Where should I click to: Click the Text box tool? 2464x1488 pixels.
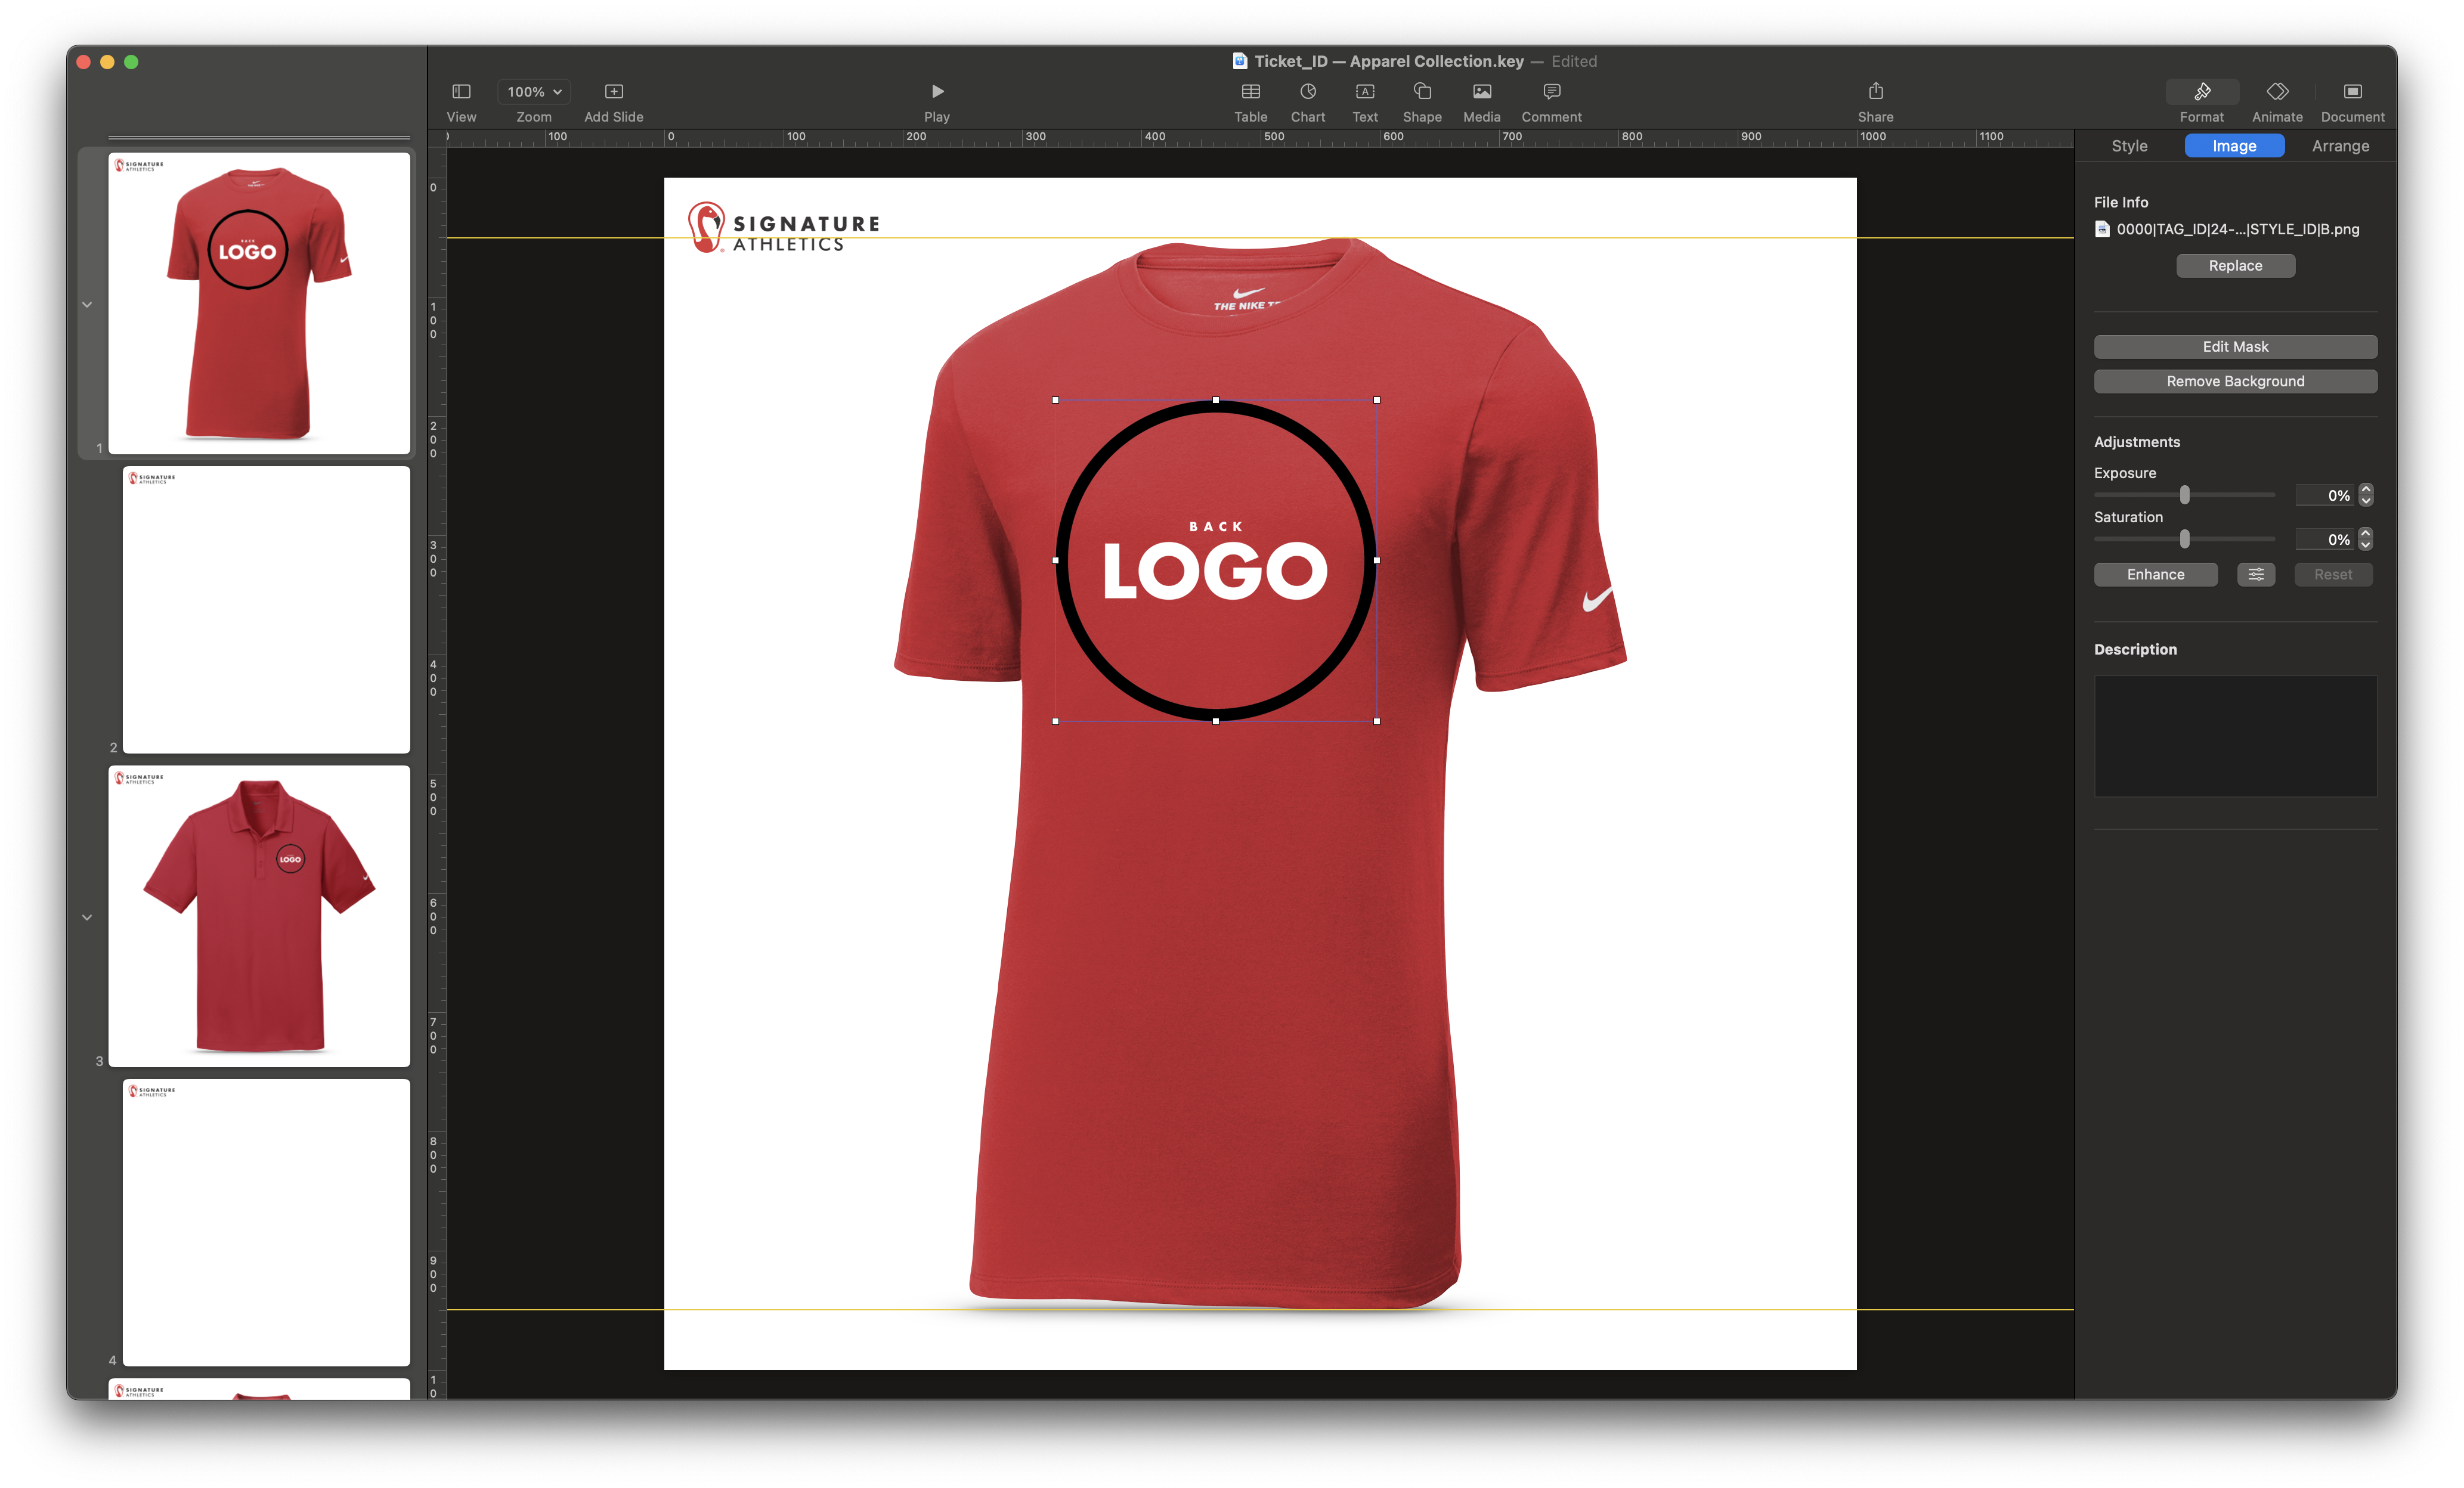(x=1364, y=92)
